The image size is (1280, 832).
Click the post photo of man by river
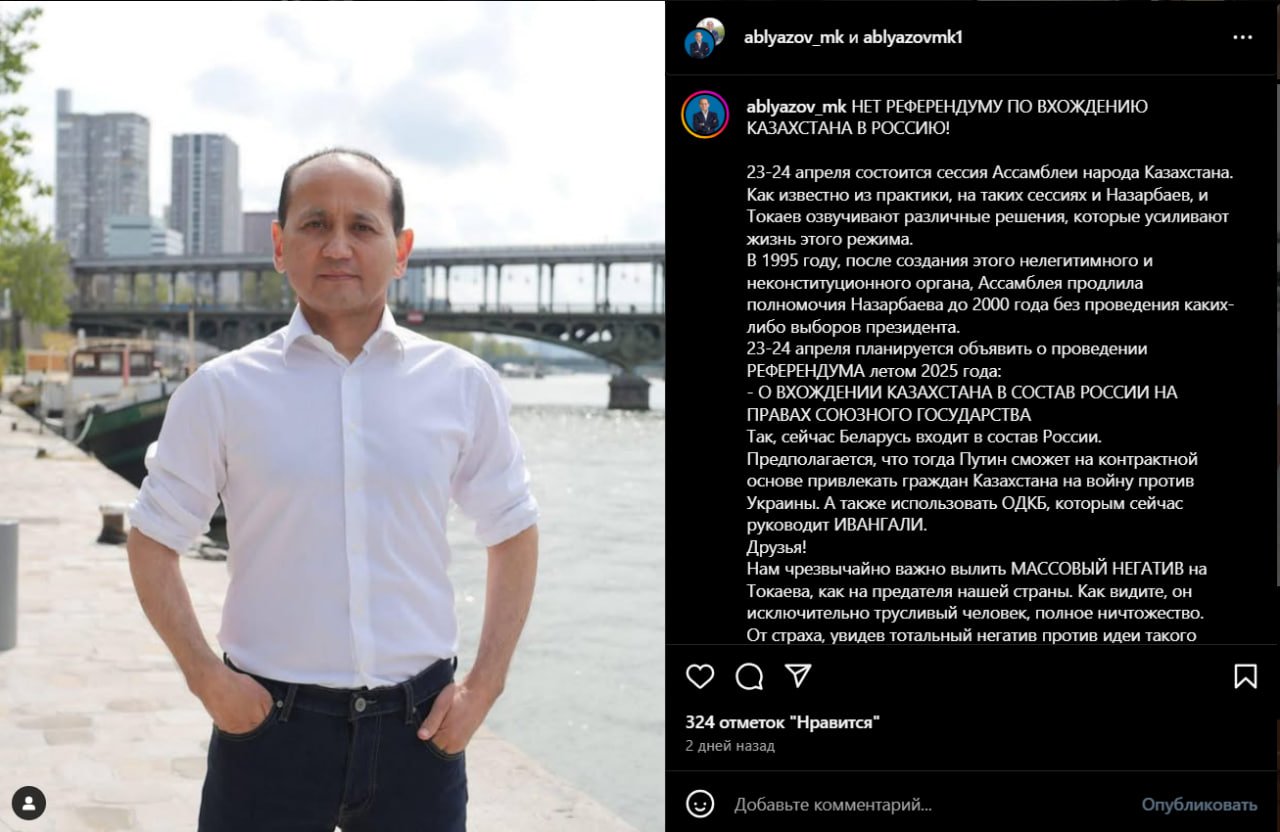(x=332, y=416)
